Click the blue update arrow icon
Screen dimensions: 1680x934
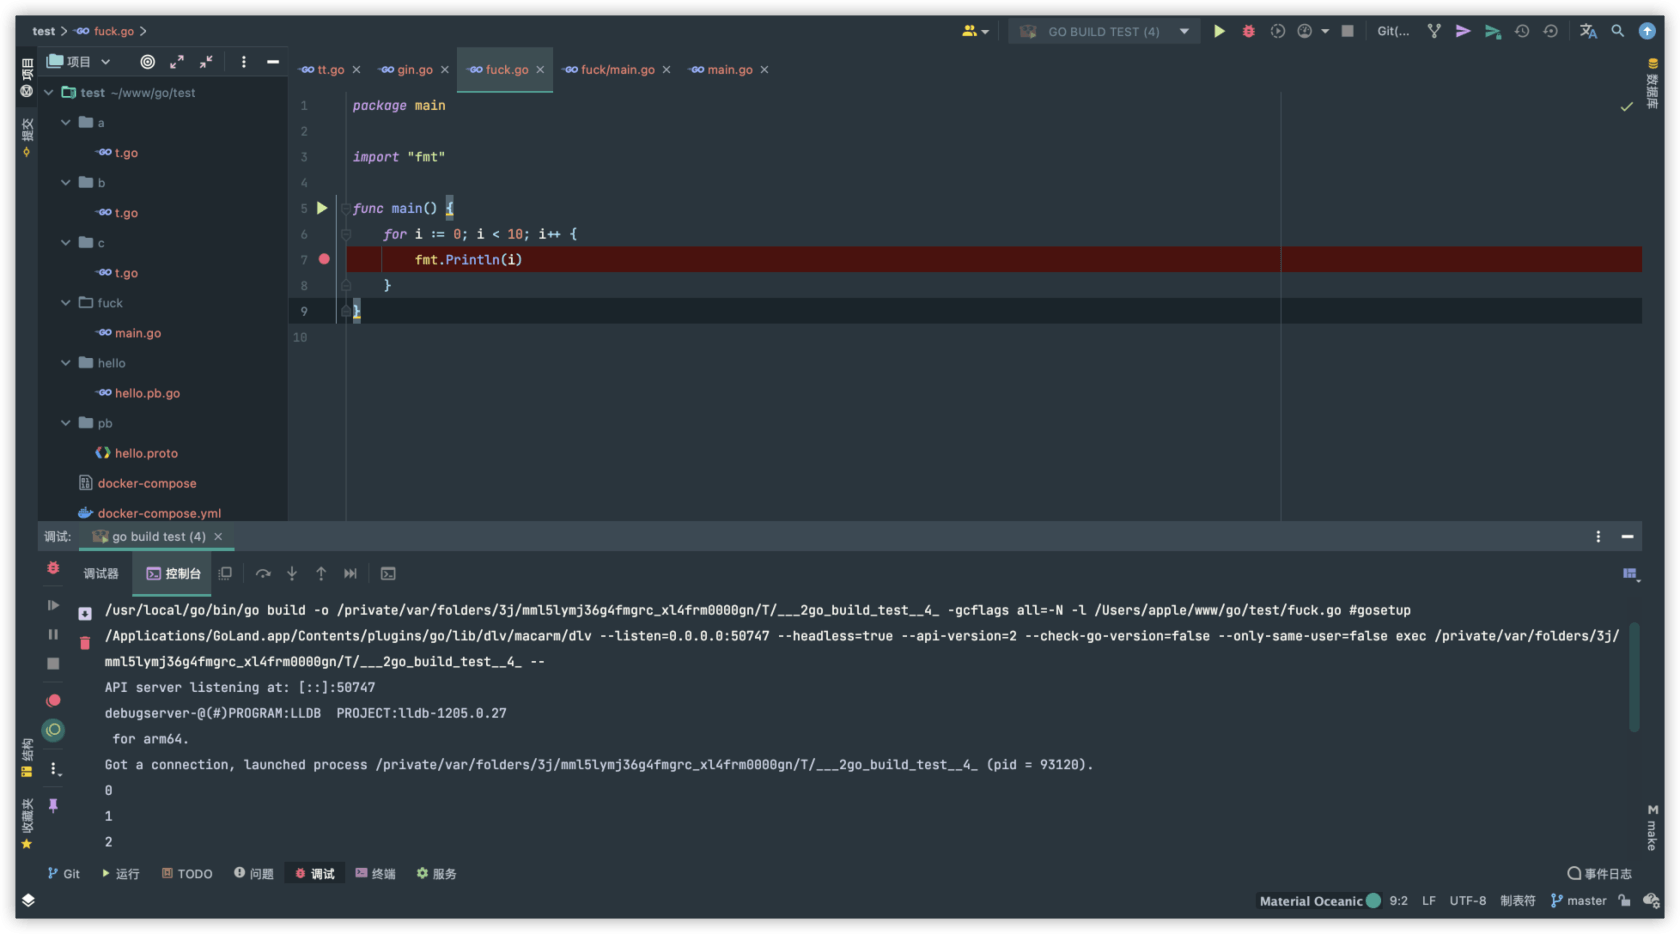pos(1646,31)
